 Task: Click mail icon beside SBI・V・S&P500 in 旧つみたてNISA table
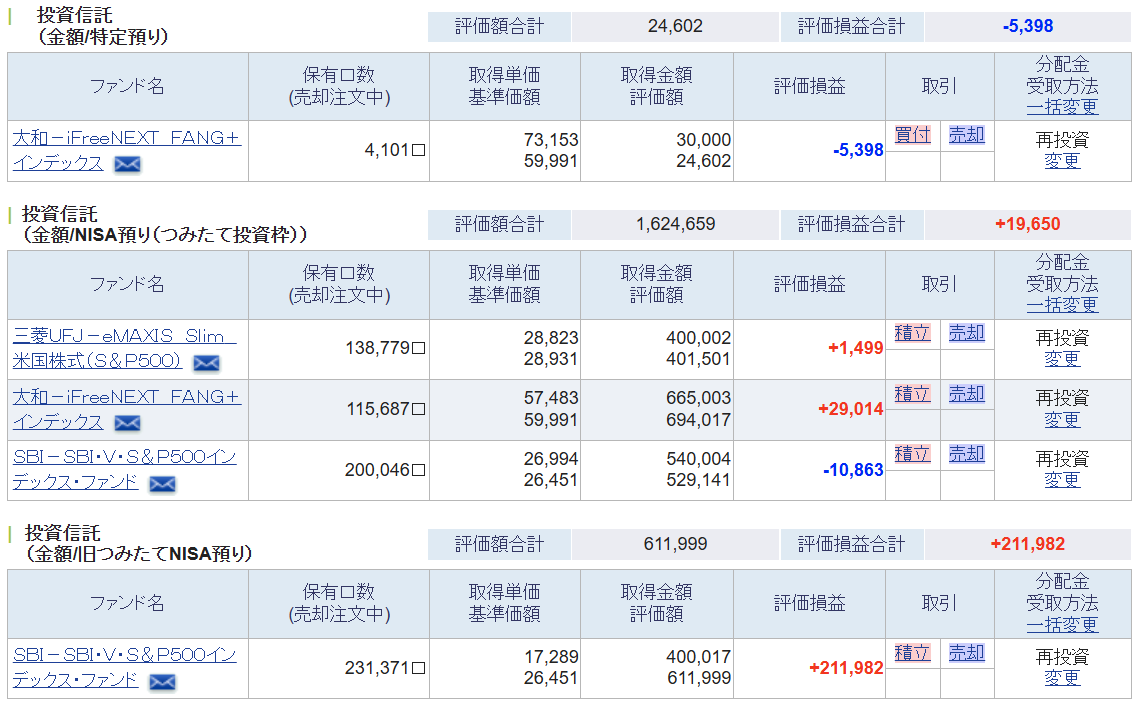[162, 682]
